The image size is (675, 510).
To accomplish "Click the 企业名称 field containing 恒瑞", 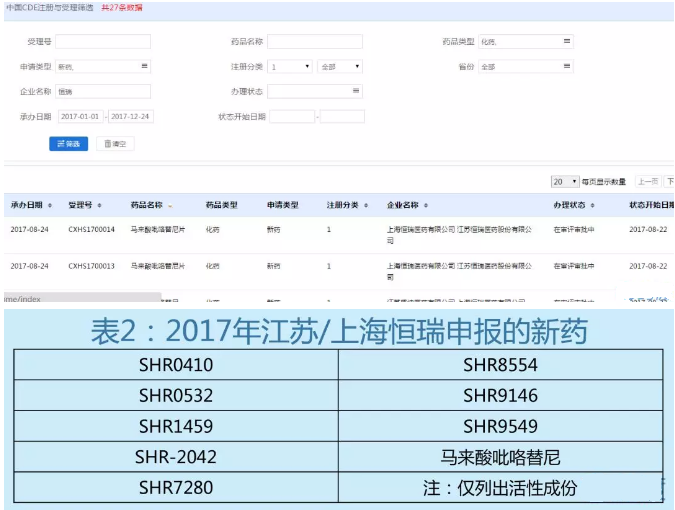I will pyautogui.click(x=102, y=91).
